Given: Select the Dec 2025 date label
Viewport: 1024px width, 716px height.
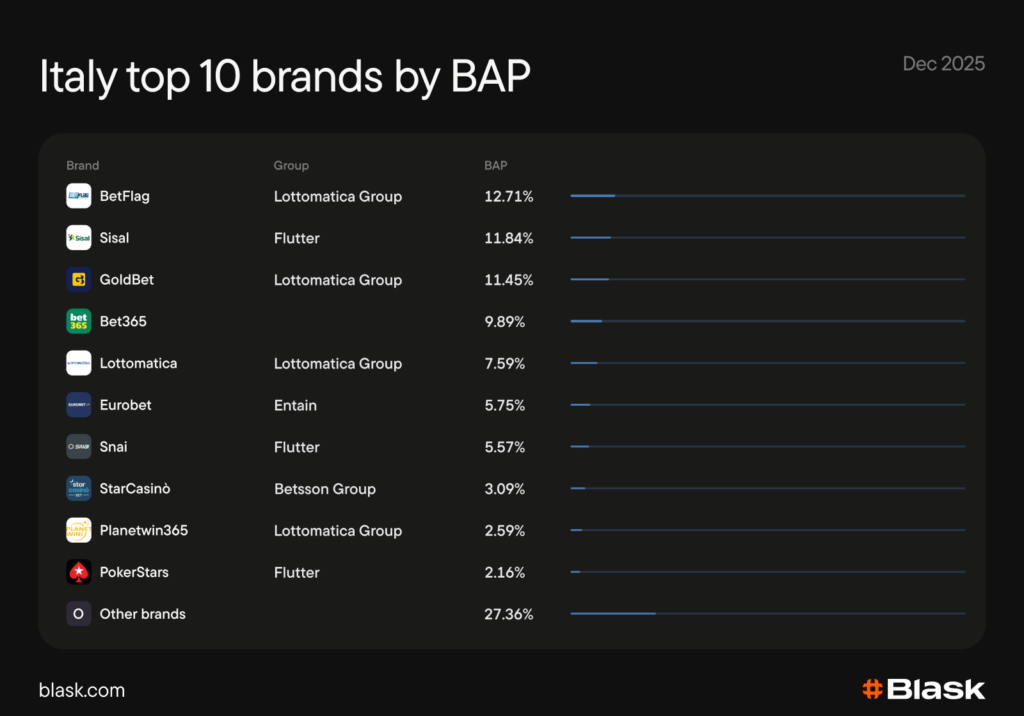Looking at the screenshot, I should point(943,64).
